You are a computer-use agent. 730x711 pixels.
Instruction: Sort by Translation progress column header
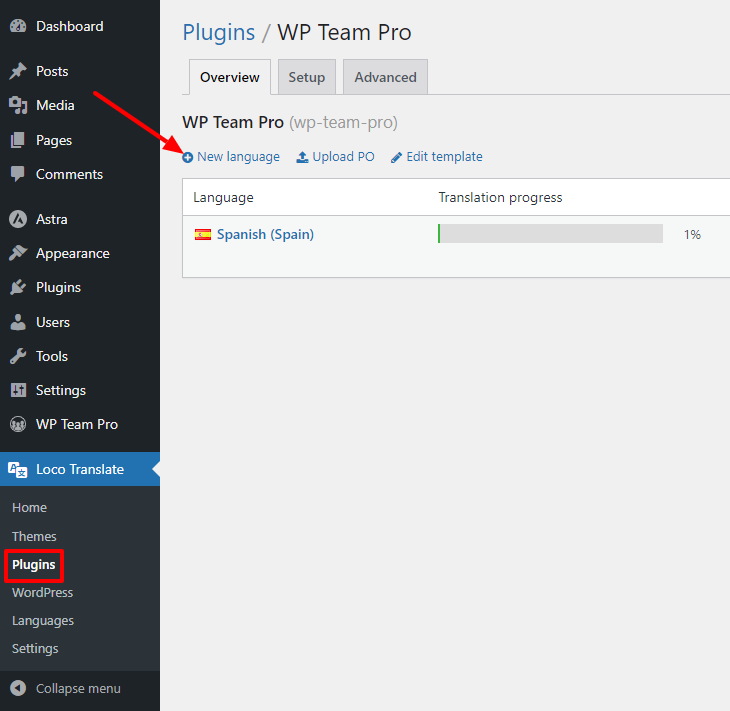pyautogui.click(x=500, y=197)
